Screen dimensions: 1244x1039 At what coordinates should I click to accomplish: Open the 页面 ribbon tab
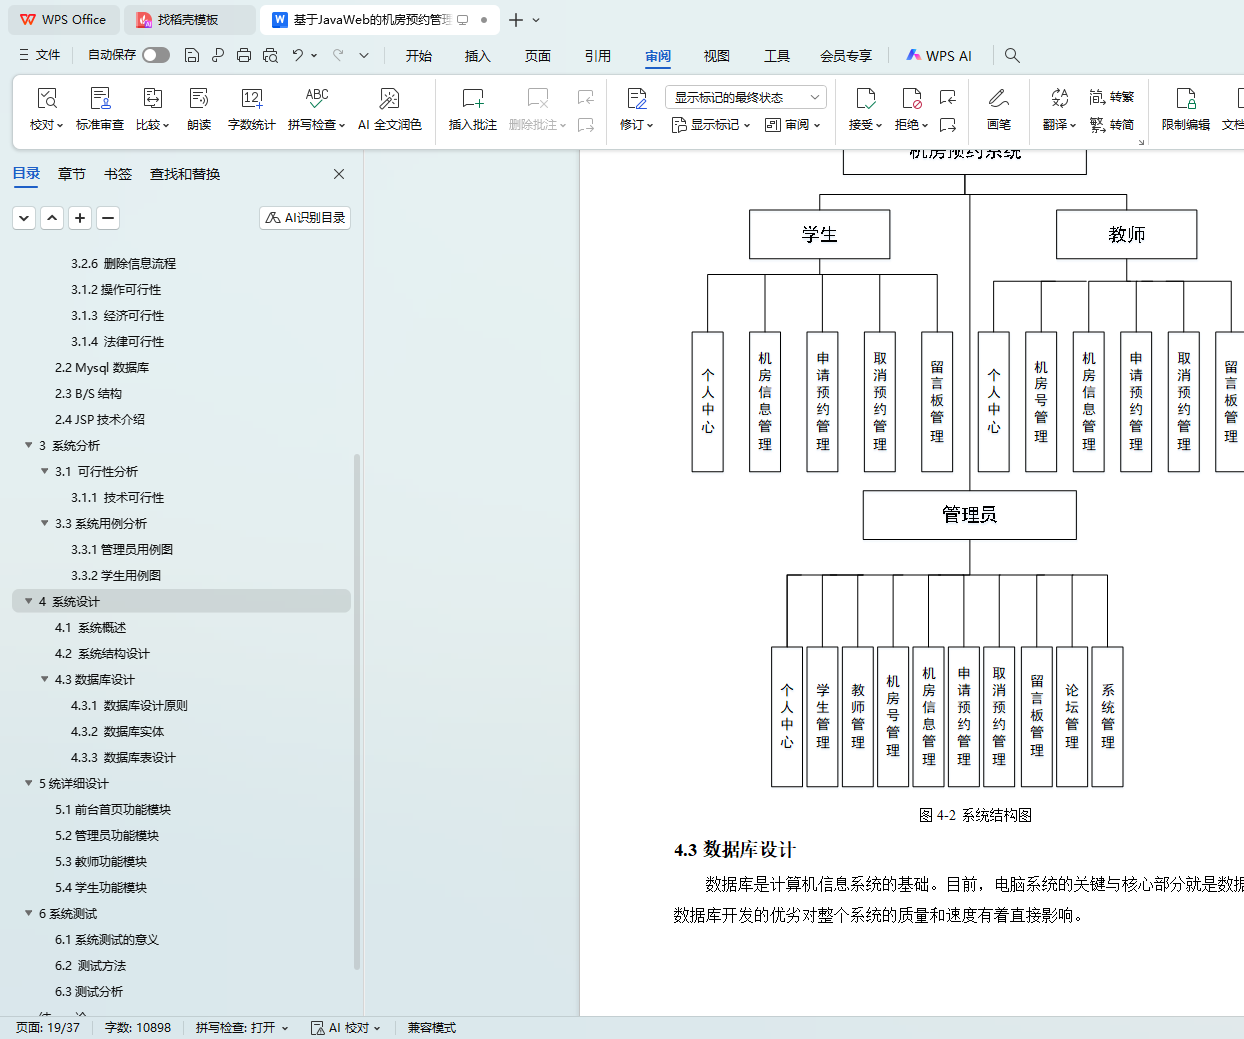click(538, 56)
